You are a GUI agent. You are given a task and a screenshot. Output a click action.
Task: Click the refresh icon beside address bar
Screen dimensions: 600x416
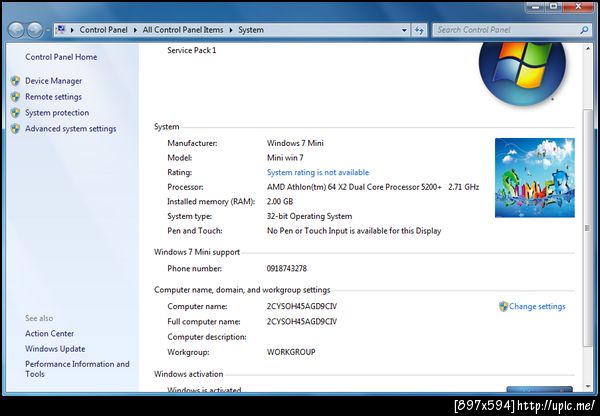coord(419,30)
